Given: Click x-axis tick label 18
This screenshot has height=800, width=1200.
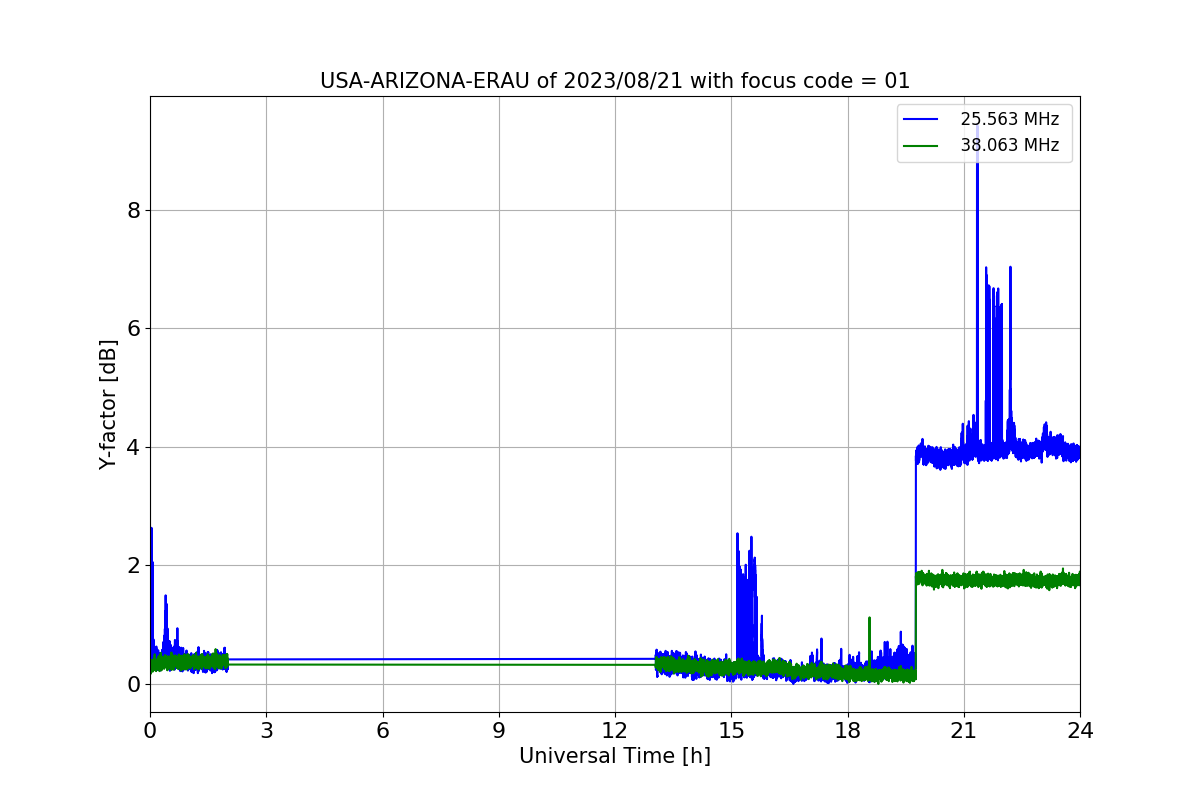Looking at the screenshot, I should coord(848,730).
